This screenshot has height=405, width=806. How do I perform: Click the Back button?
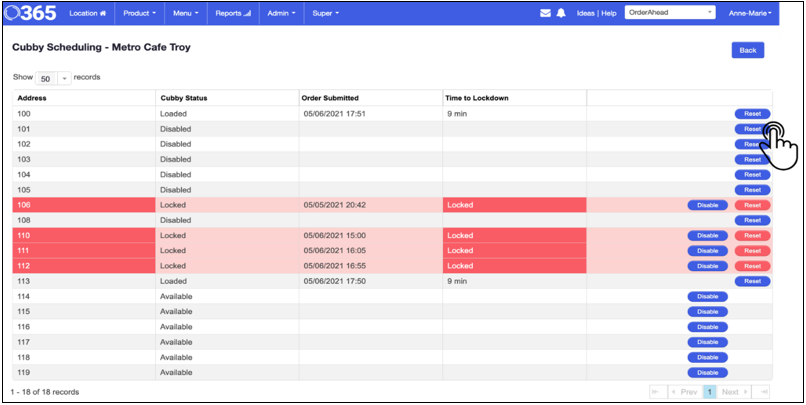748,50
